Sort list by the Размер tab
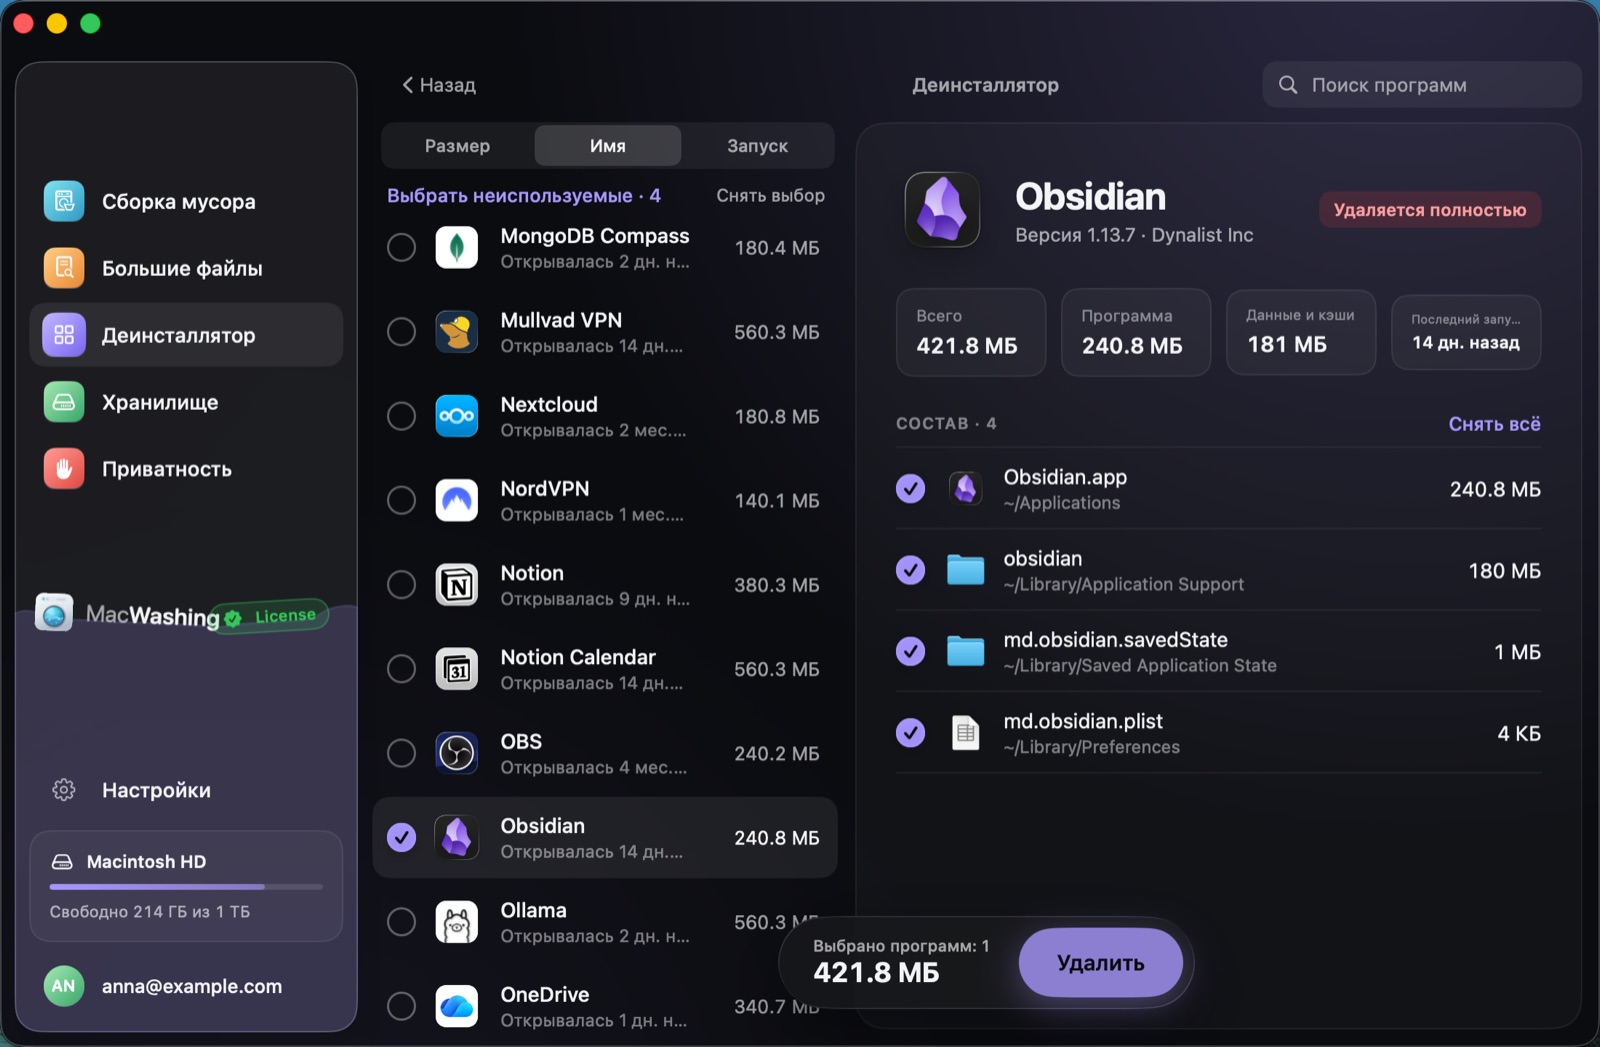Image resolution: width=1600 pixels, height=1047 pixels. click(x=457, y=146)
